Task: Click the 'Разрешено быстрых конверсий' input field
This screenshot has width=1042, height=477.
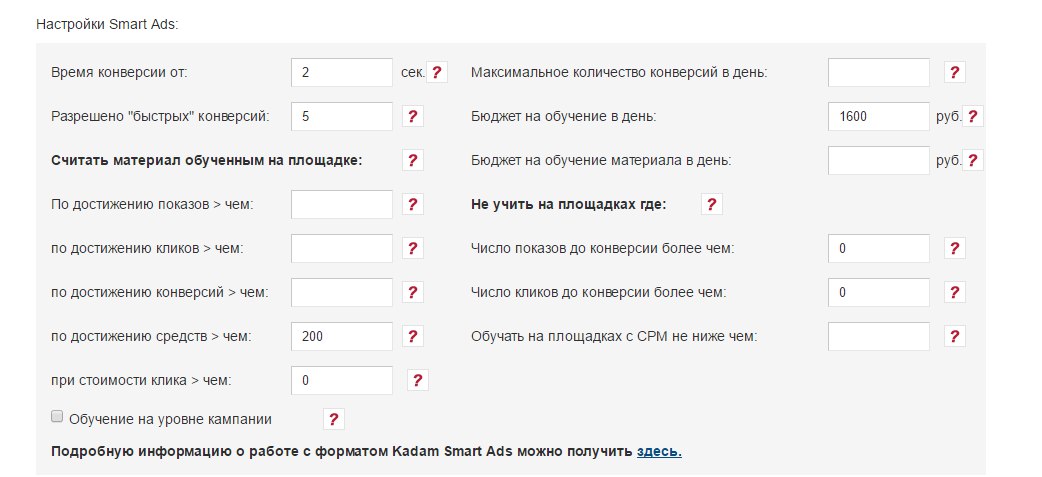Action: click(342, 116)
